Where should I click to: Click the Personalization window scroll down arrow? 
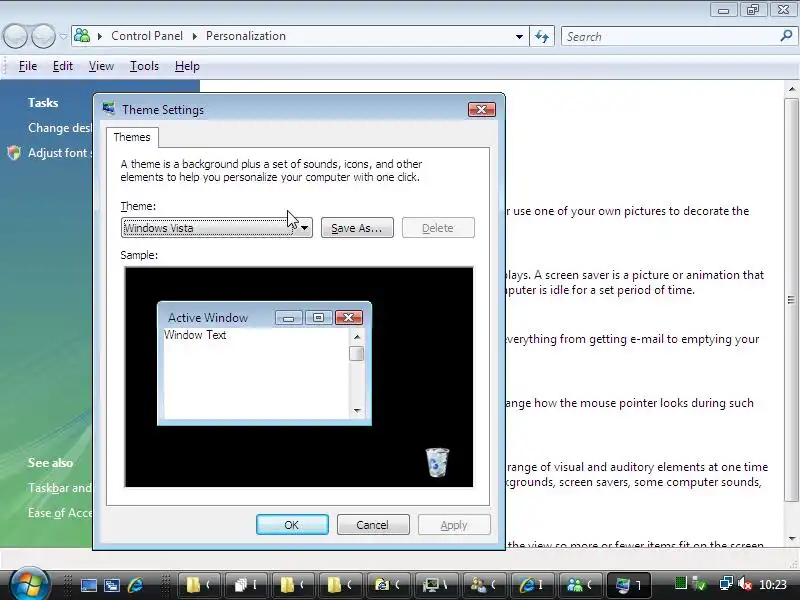tap(791, 538)
